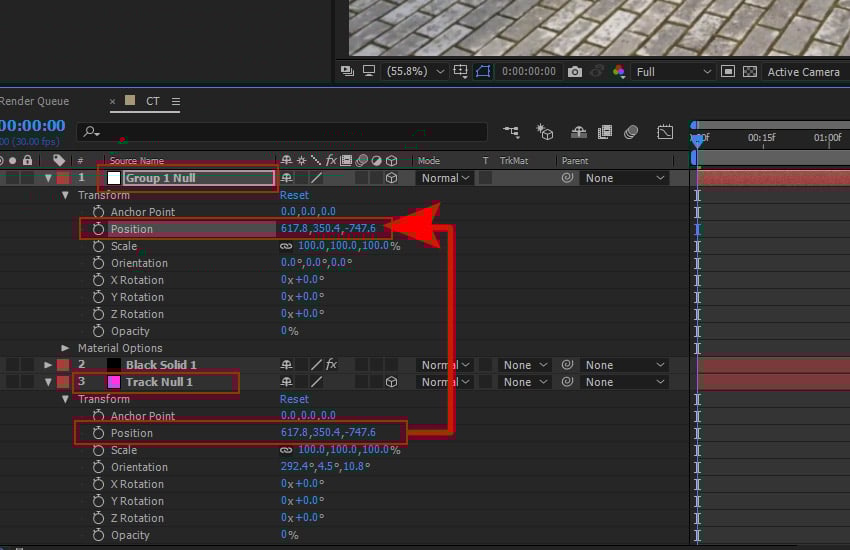Toggle Scale stopwatch under Group 1 Null
850x550 pixels.
[x=98, y=246]
